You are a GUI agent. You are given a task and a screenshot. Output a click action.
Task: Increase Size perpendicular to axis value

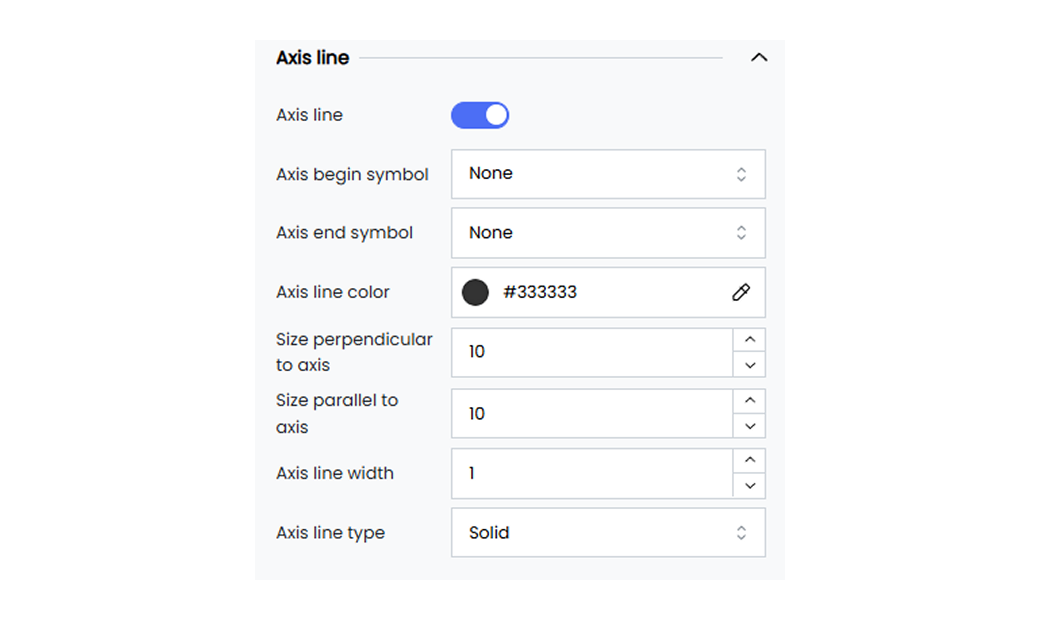[749, 340]
